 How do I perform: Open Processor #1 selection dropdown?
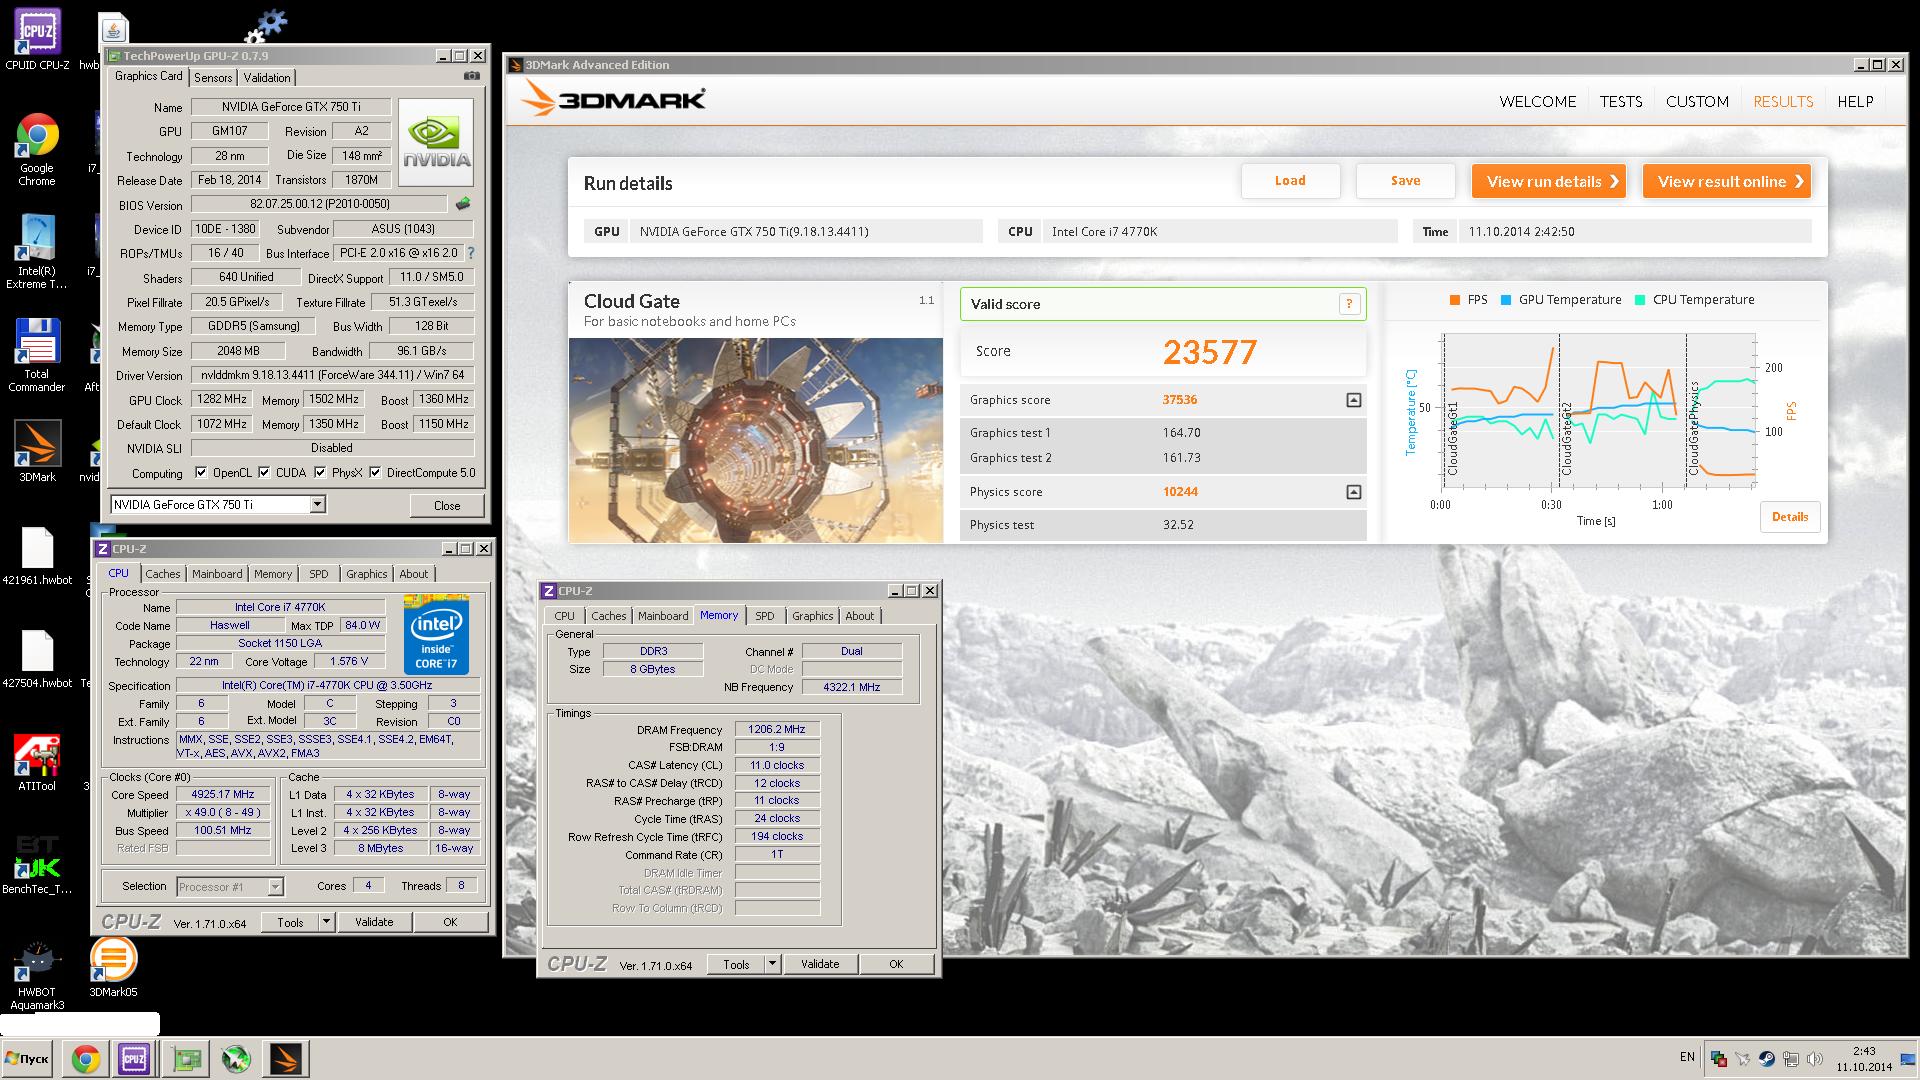click(x=275, y=887)
